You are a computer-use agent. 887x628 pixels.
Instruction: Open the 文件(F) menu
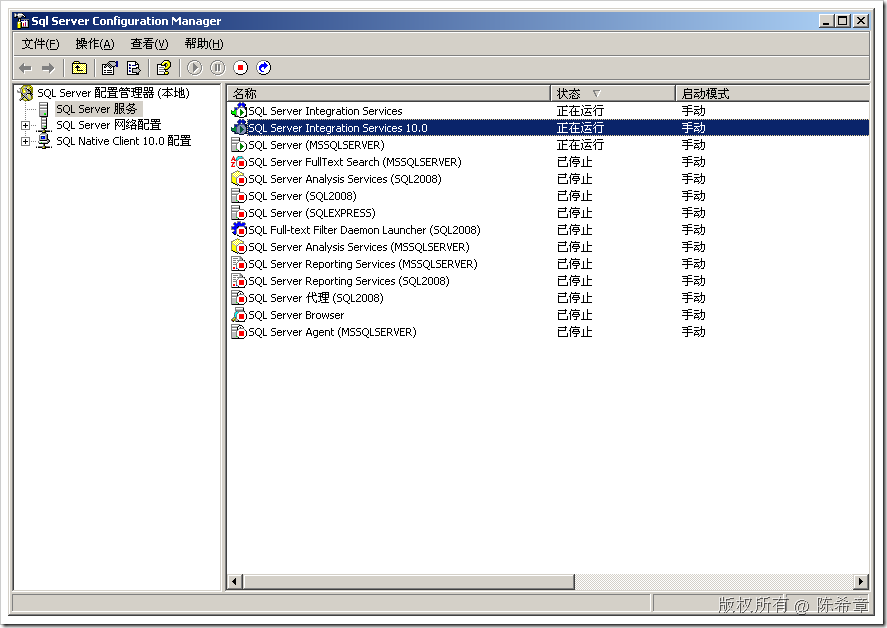[40, 44]
